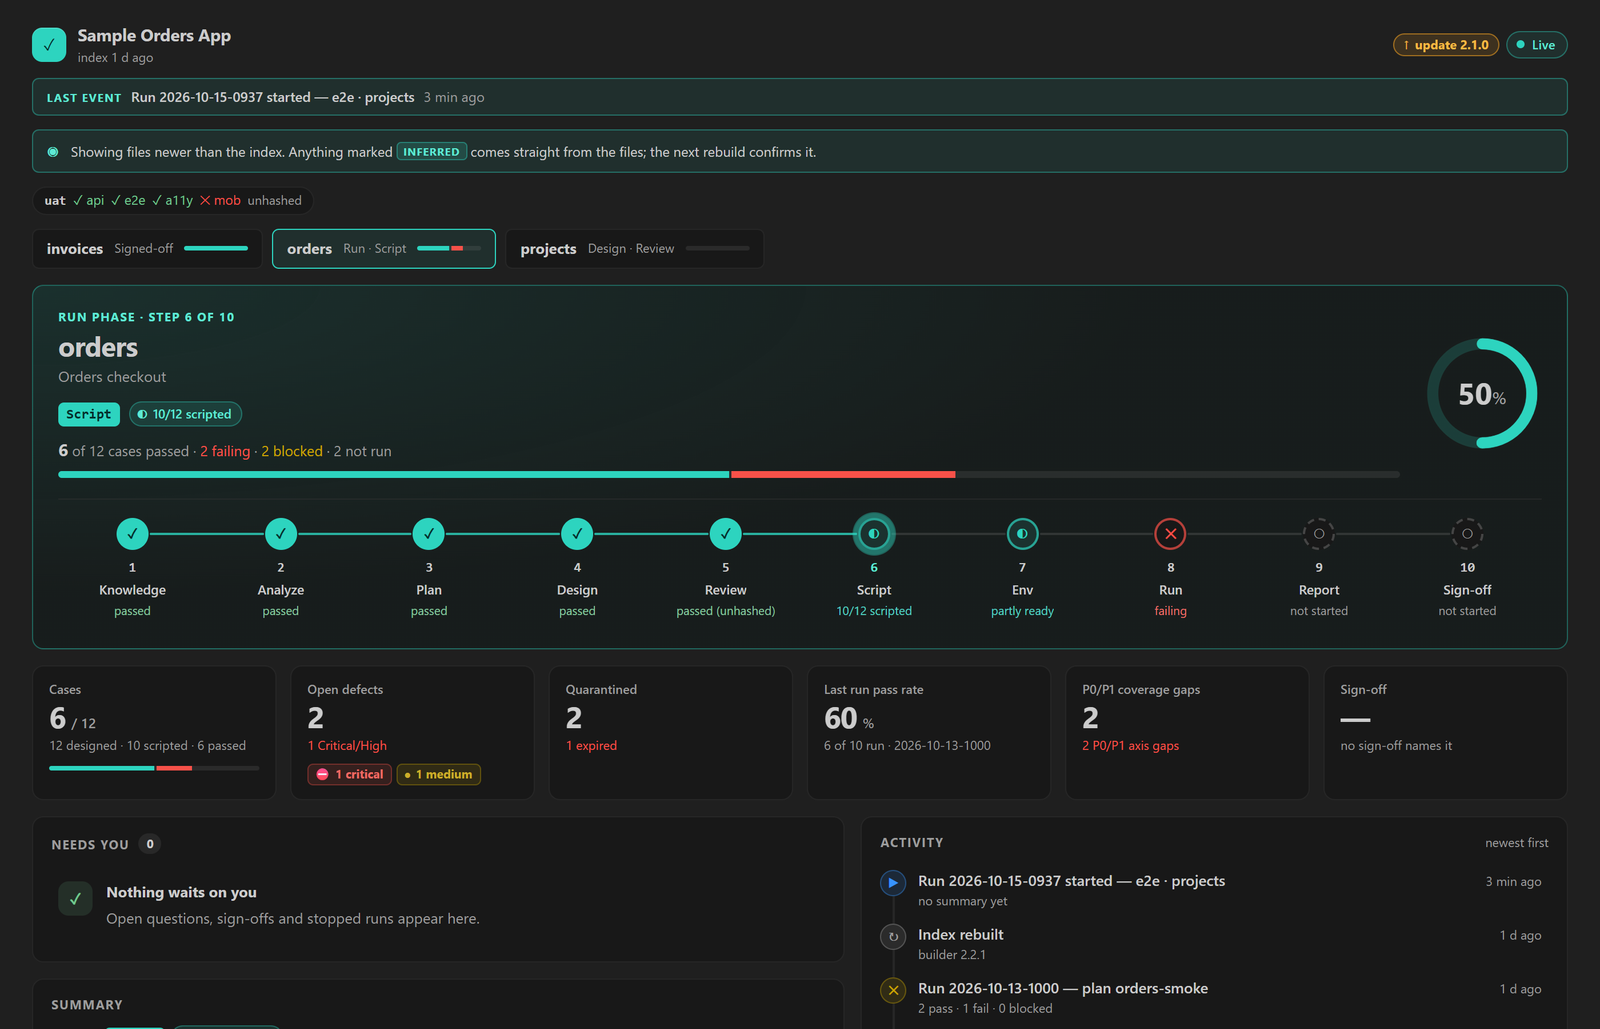Click the RUN PHASE · STEP 6 OF 10 label
This screenshot has height=1029, width=1600.
(x=146, y=317)
